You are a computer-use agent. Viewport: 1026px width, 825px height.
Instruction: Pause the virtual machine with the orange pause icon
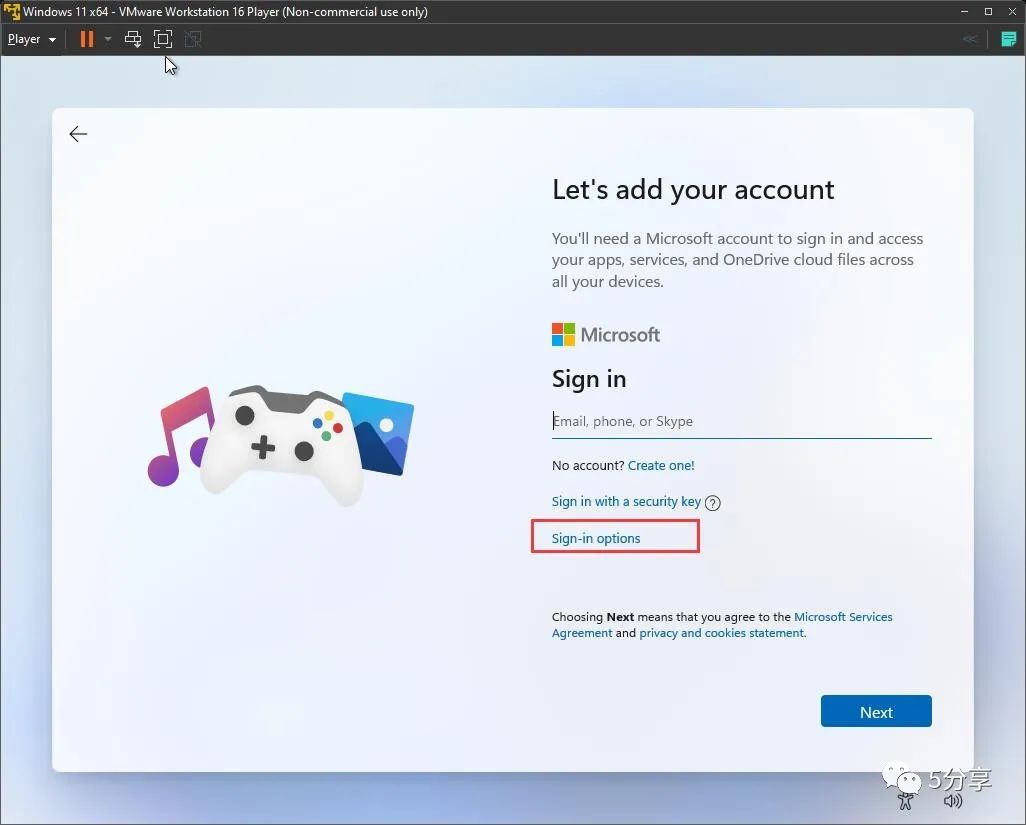pos(86,39)
